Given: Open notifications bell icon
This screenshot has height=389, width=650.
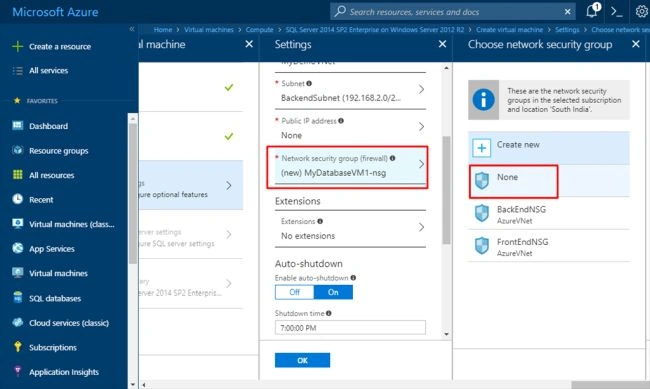Looking at the screenshot, I should (x=592, y=11).
